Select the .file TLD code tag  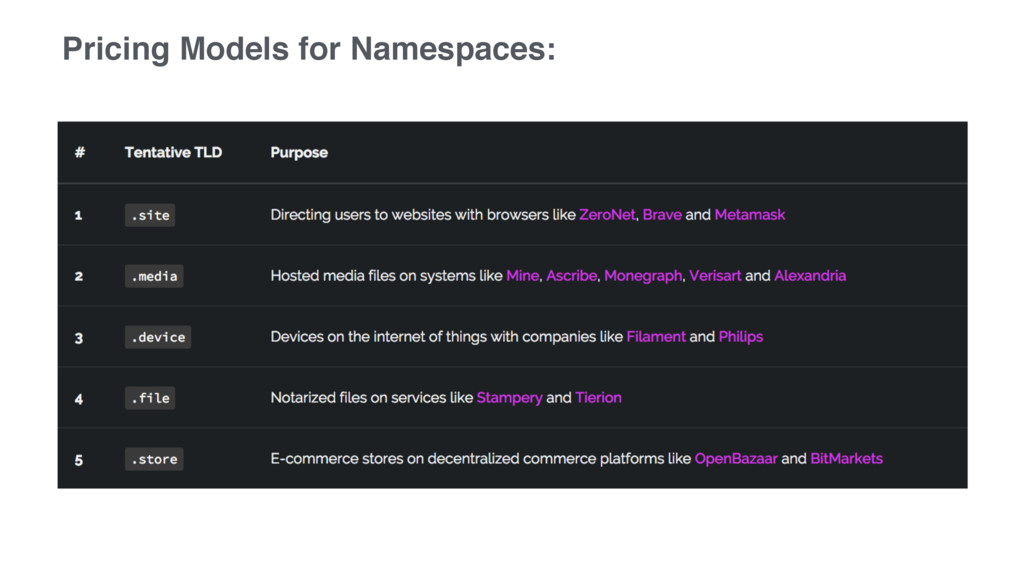(150, 398)
